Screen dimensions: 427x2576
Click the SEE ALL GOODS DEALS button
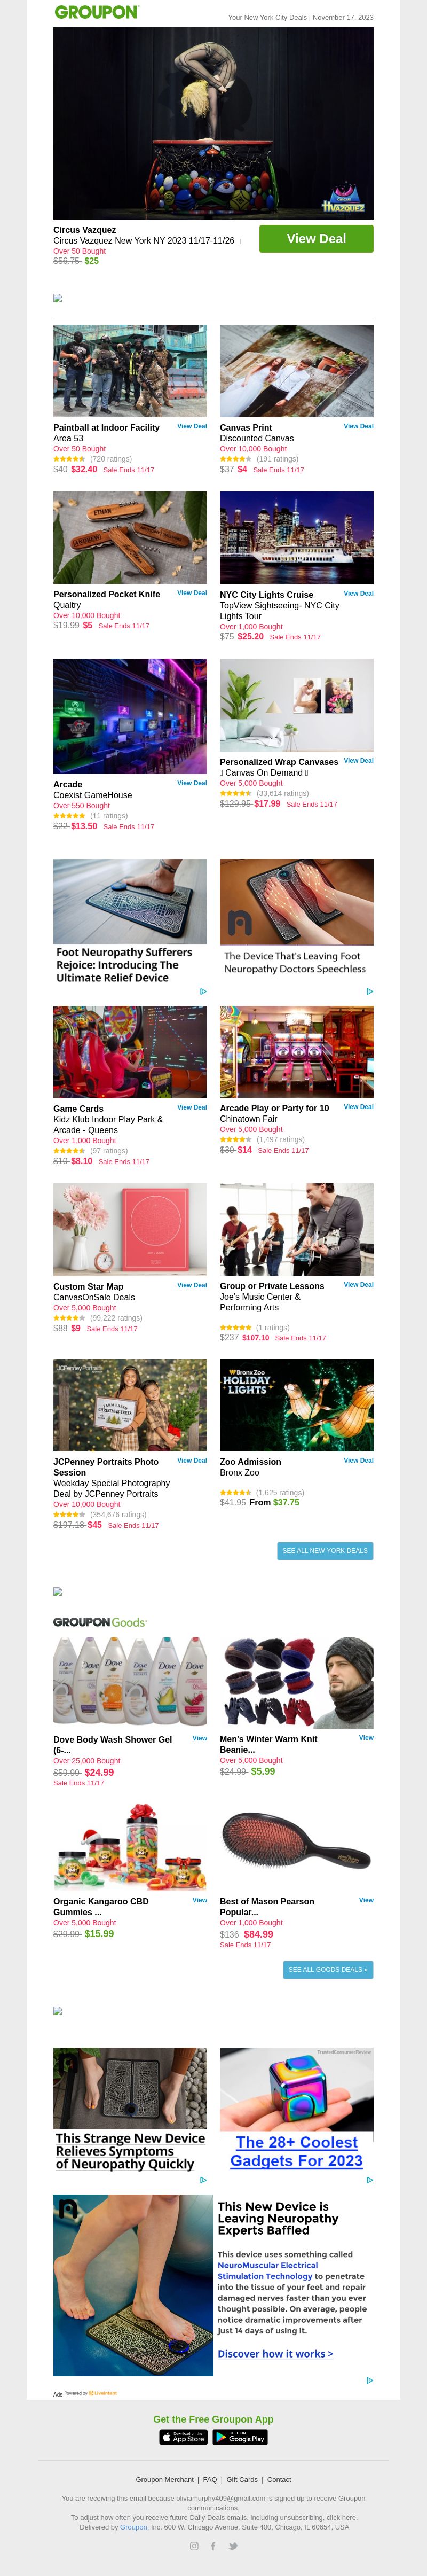coord(328,1970)
